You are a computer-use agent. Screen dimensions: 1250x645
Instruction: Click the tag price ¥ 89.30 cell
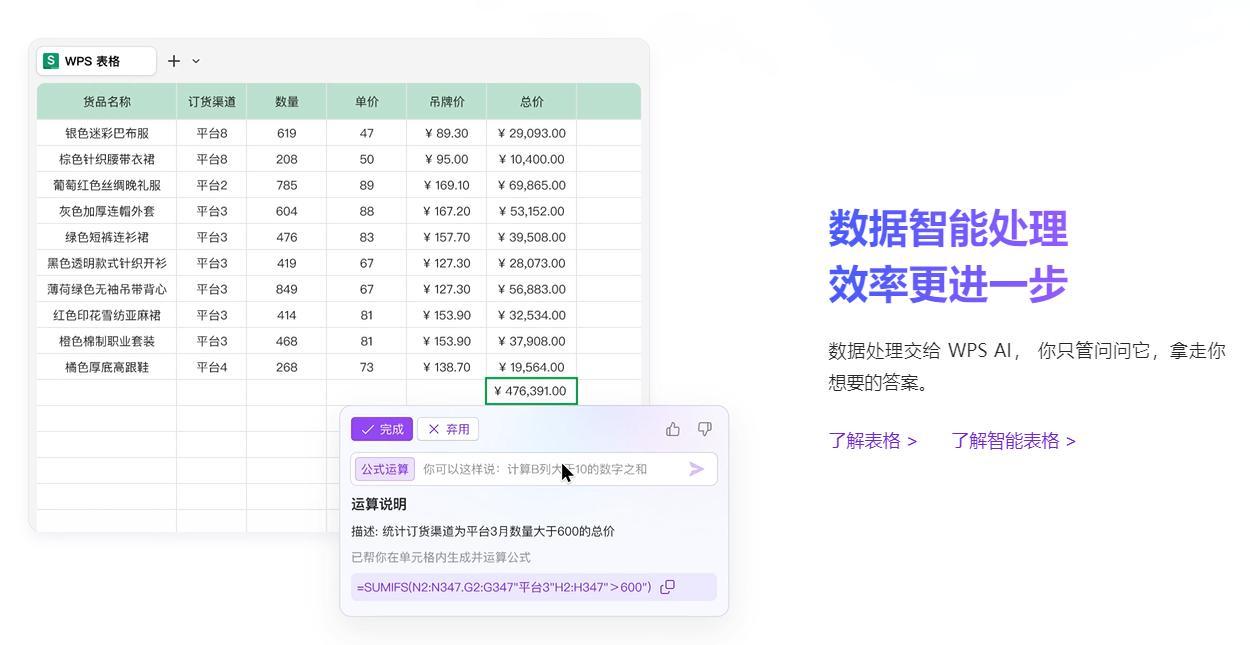[x=447, y=133]
